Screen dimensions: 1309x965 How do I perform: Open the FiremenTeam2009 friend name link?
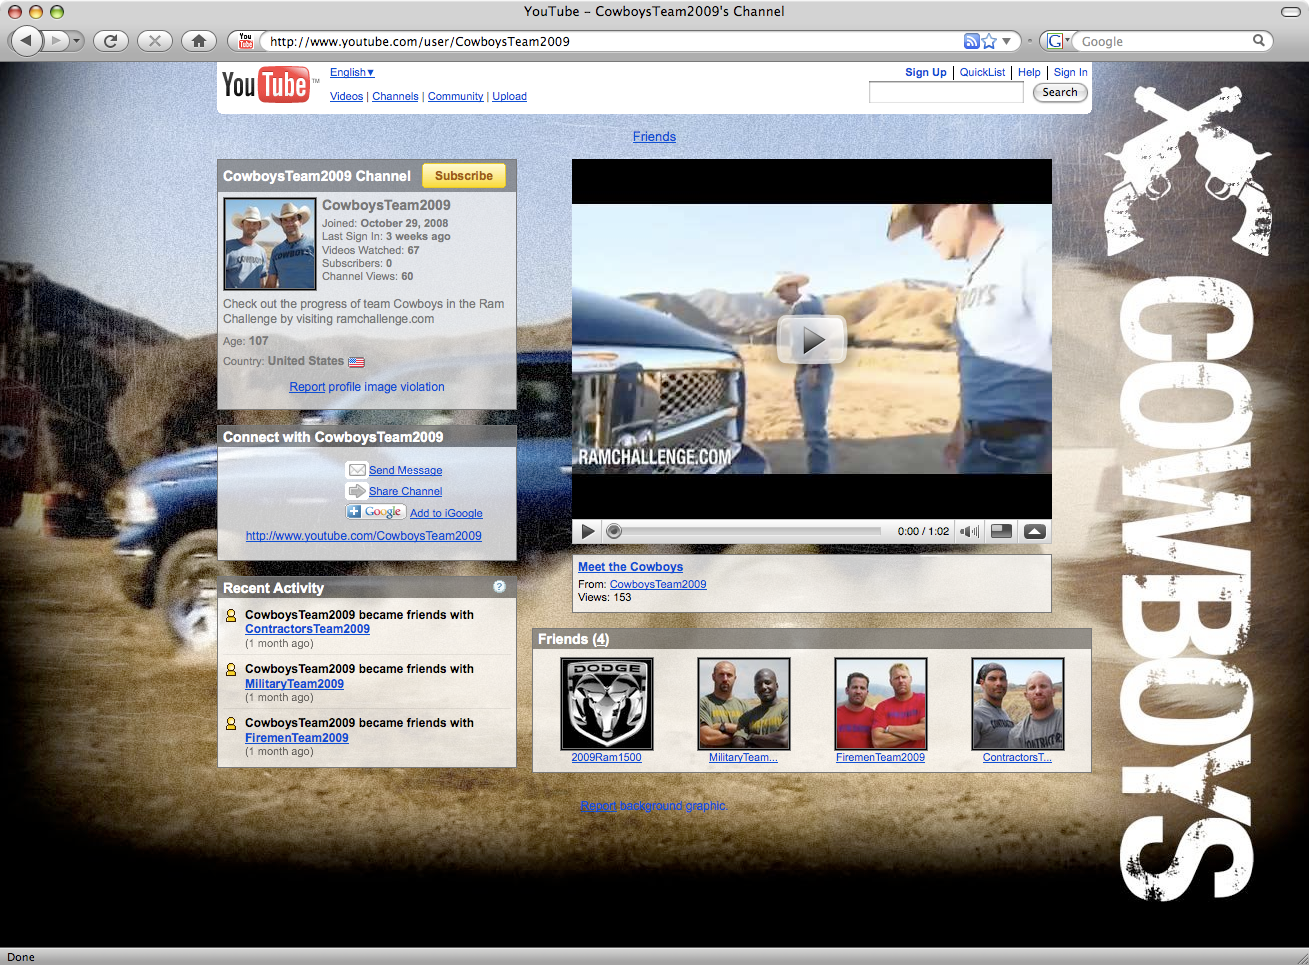pos(880,757)
